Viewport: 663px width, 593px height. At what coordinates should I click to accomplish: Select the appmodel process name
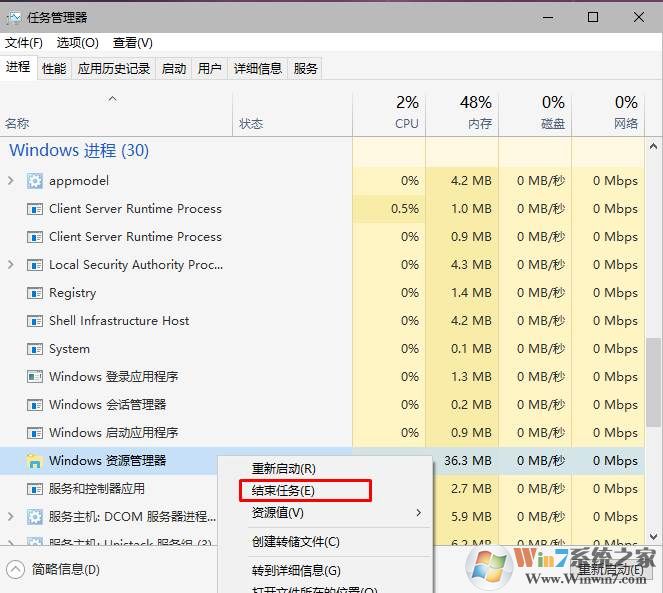pos(79,181)
